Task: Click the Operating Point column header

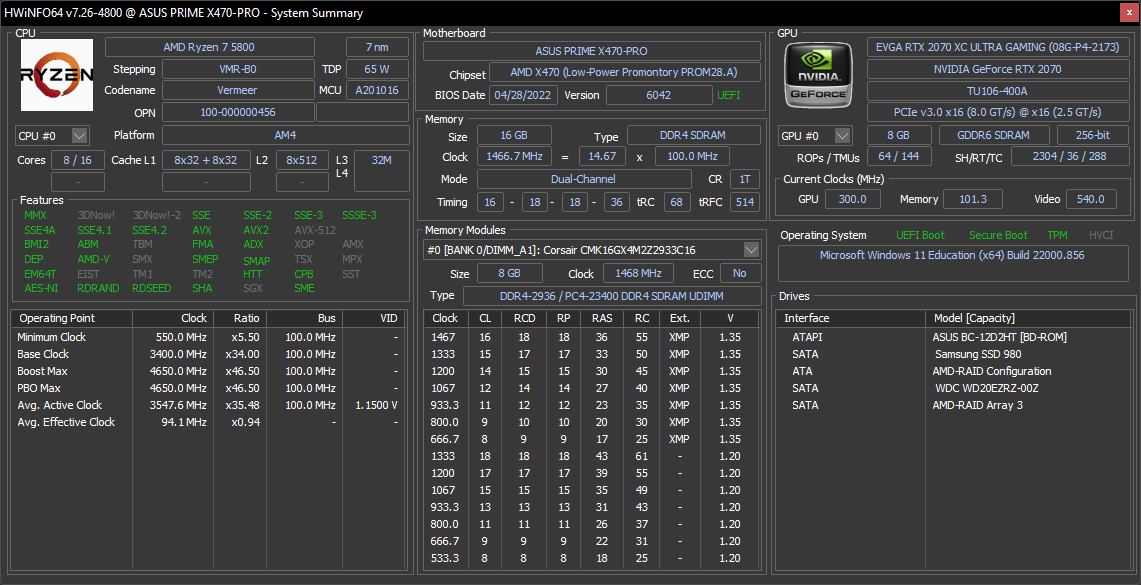Action: [x=58, y=318]
